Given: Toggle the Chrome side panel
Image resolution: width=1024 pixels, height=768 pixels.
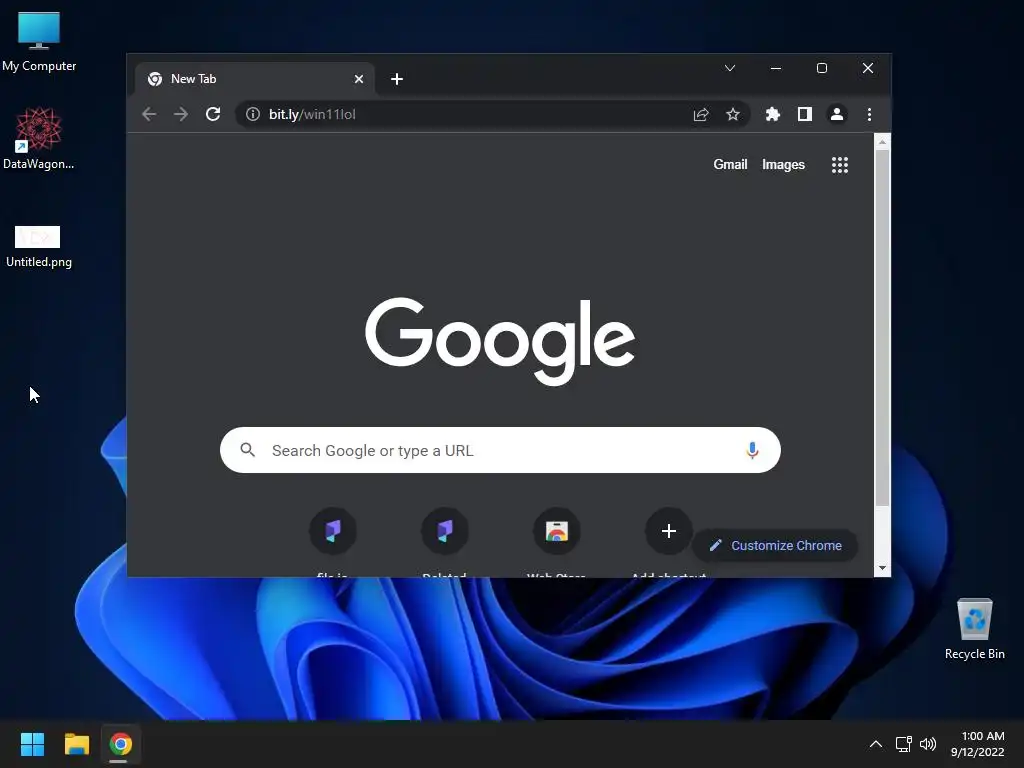Looking at the screenshot, I should pyautogui.click(x=805, y=114).
